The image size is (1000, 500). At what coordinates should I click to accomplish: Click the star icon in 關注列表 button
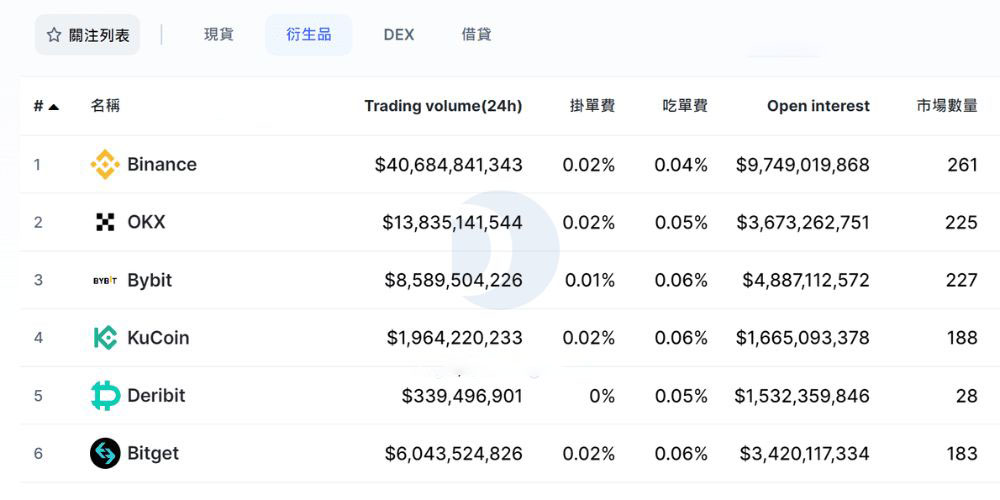(54, 35)
